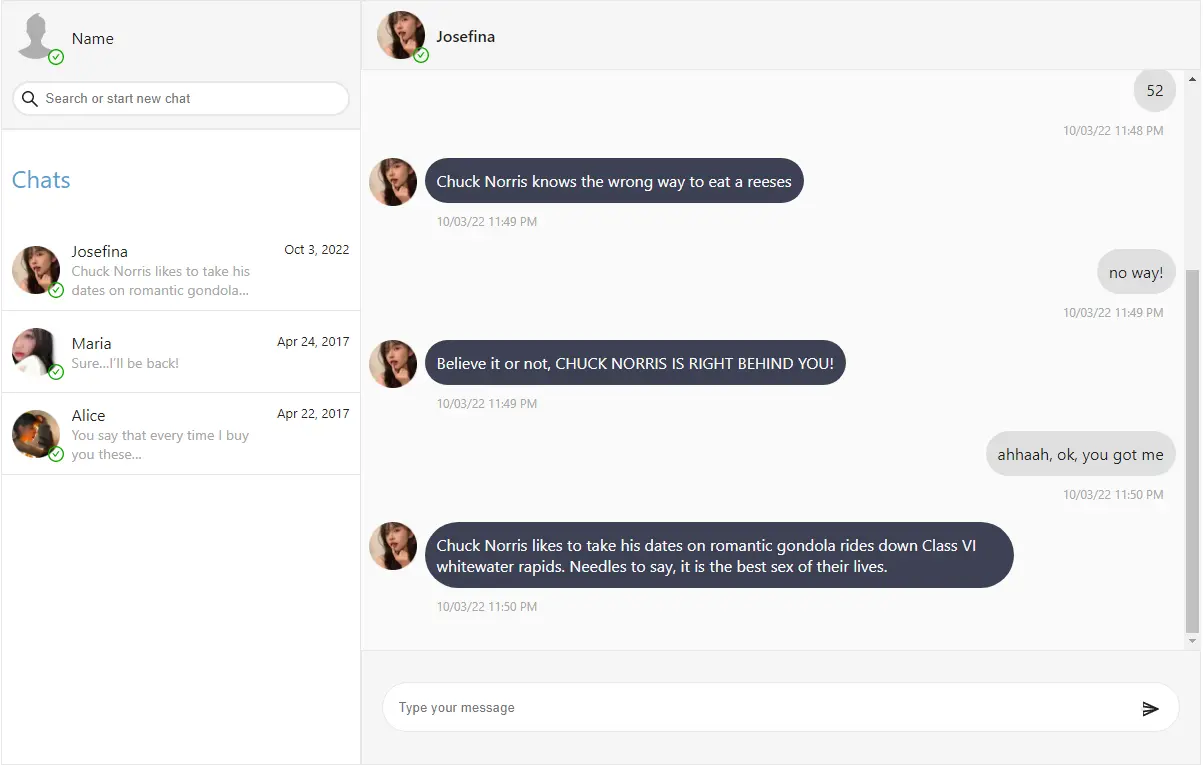Click the 'ahhaah, ok, you got me' bubble
The image size is (1203, 765).
1081,454
